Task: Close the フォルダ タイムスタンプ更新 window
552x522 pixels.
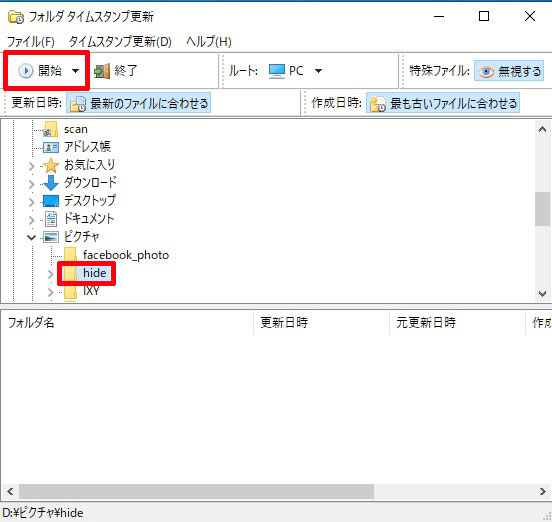Action: coord(530,16)
